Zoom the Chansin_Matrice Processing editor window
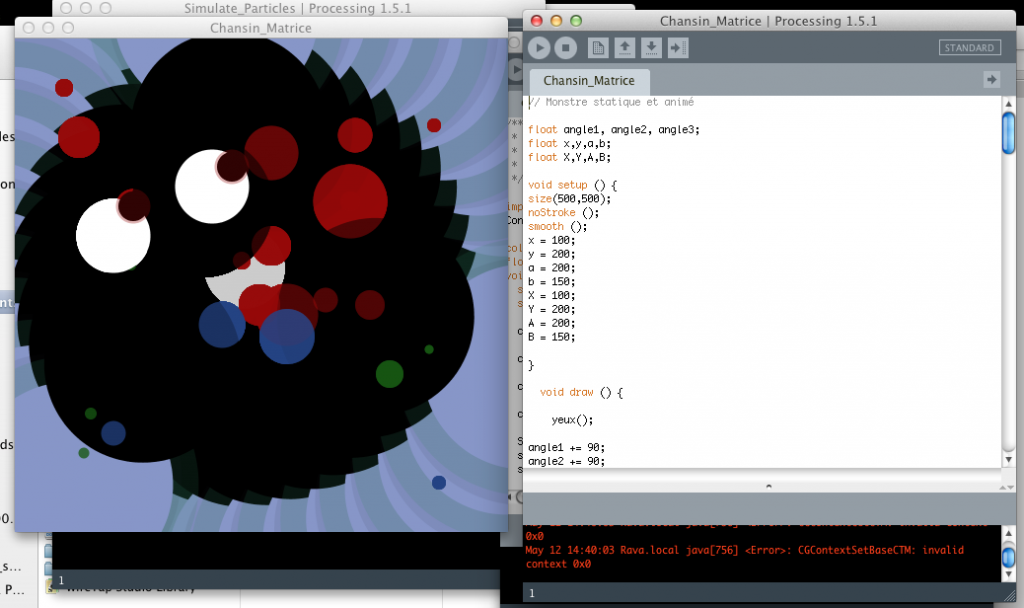The image size is (1024, 608). pyautogui.click(x=576, y=21)
